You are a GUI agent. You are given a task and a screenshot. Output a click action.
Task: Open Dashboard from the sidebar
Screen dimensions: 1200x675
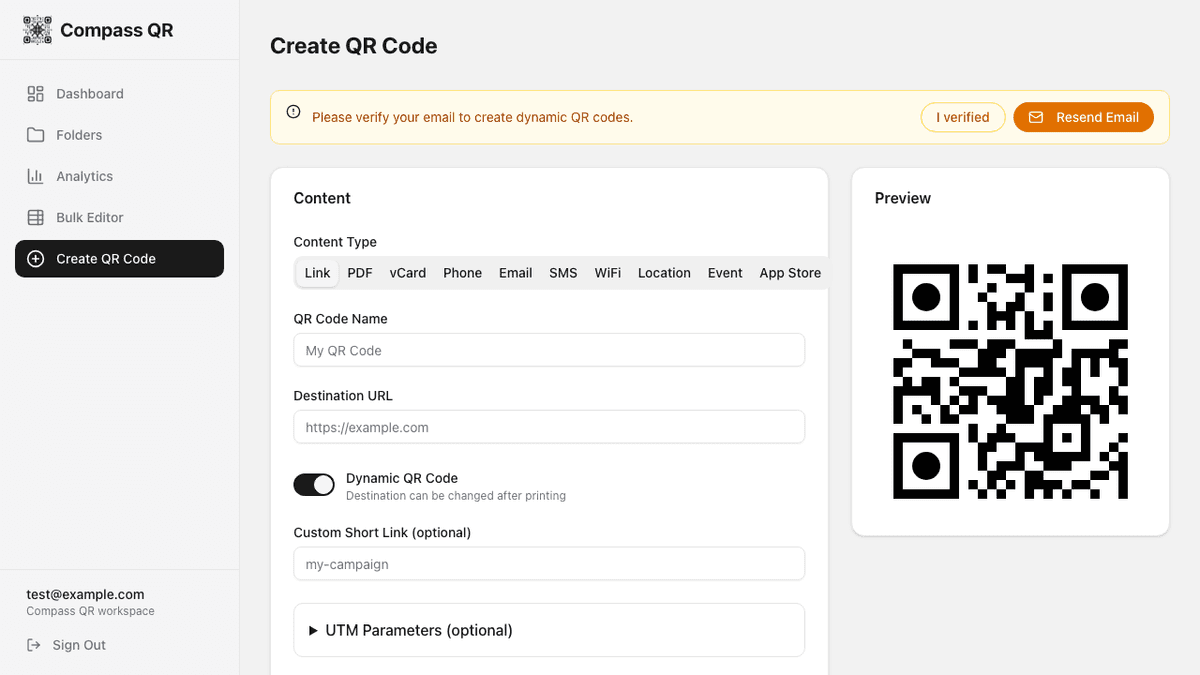119,94
